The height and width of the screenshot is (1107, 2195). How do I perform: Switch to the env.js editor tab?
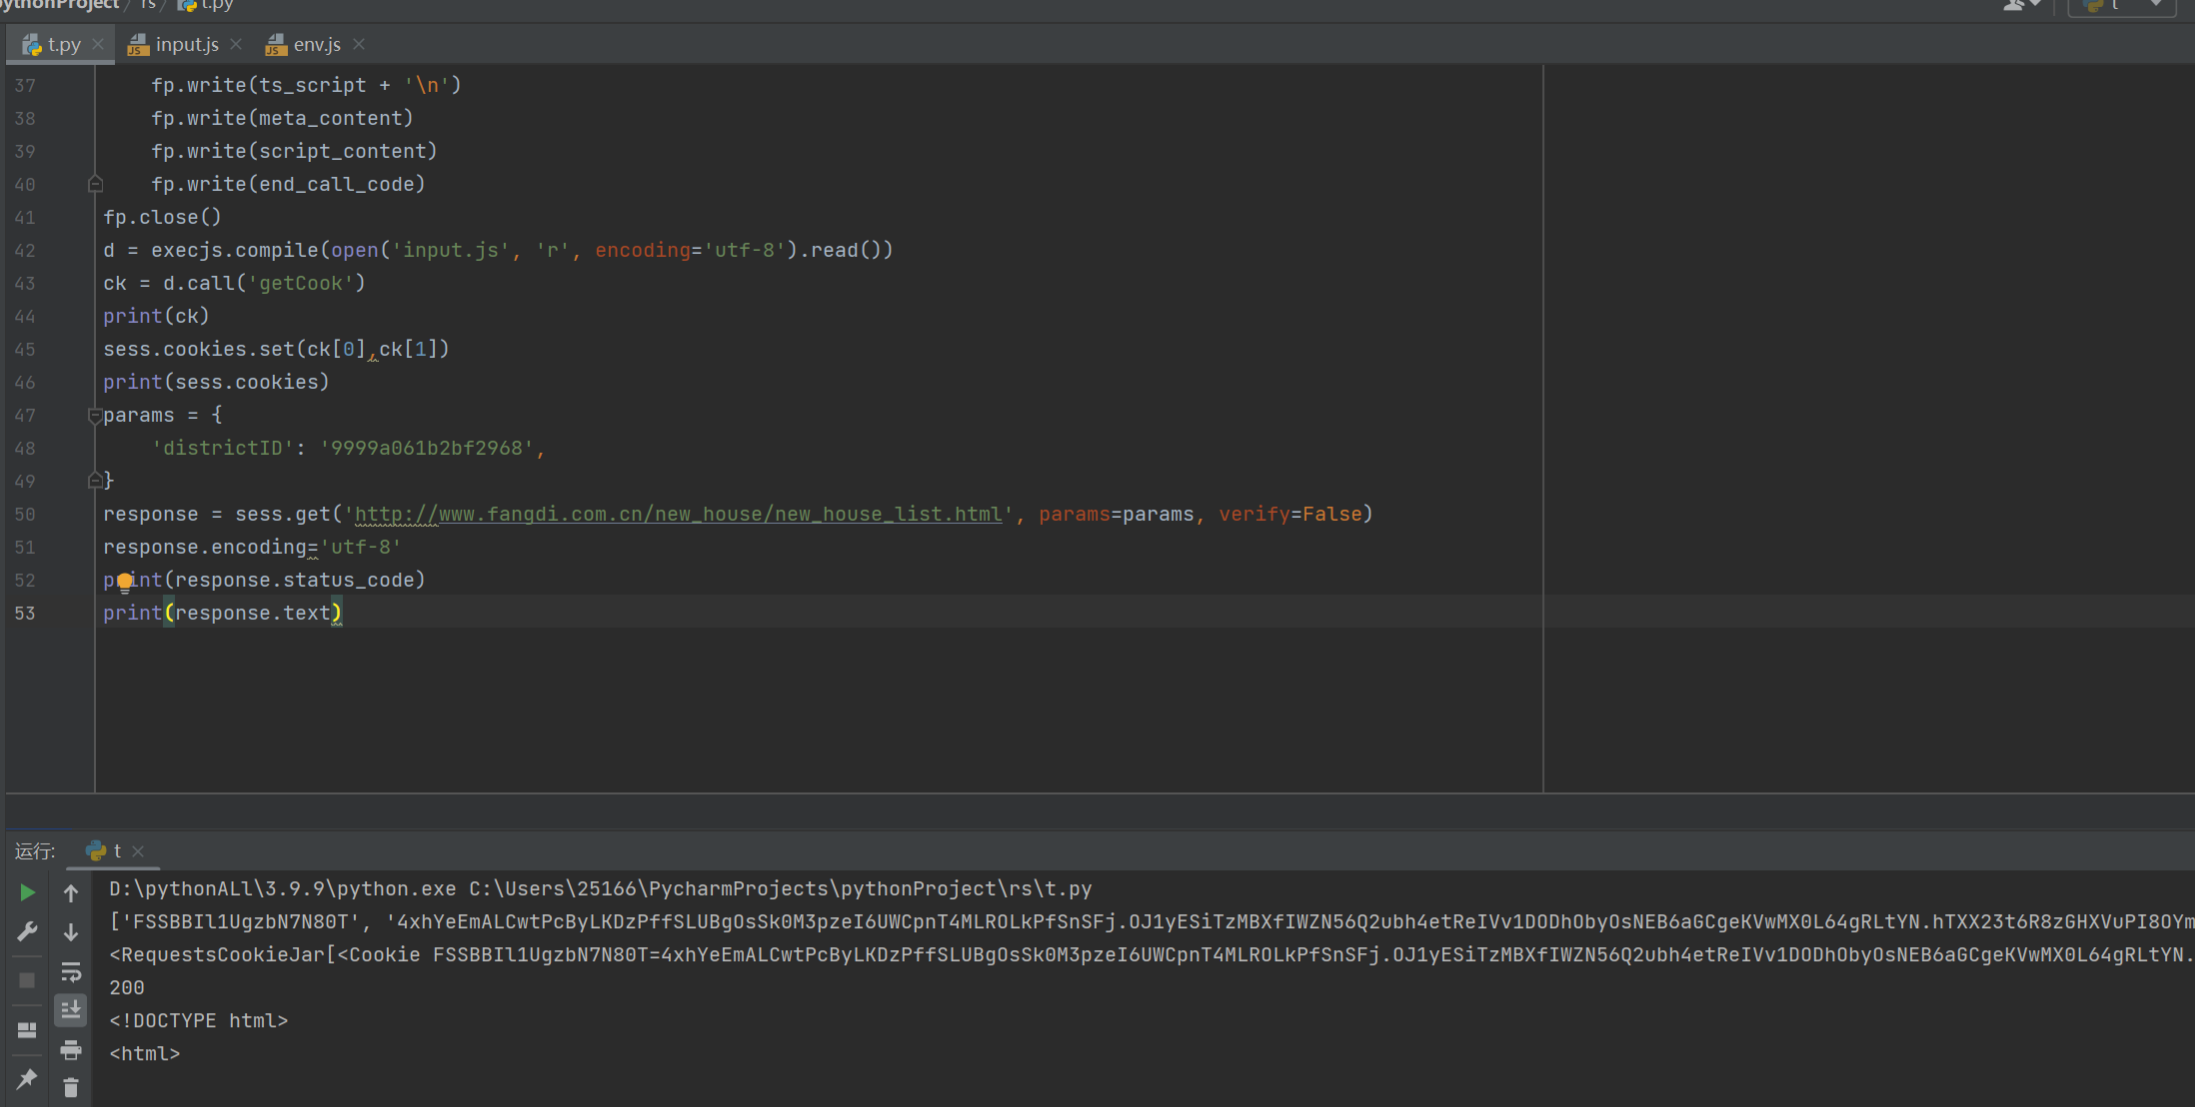click(x=316, y=45)
